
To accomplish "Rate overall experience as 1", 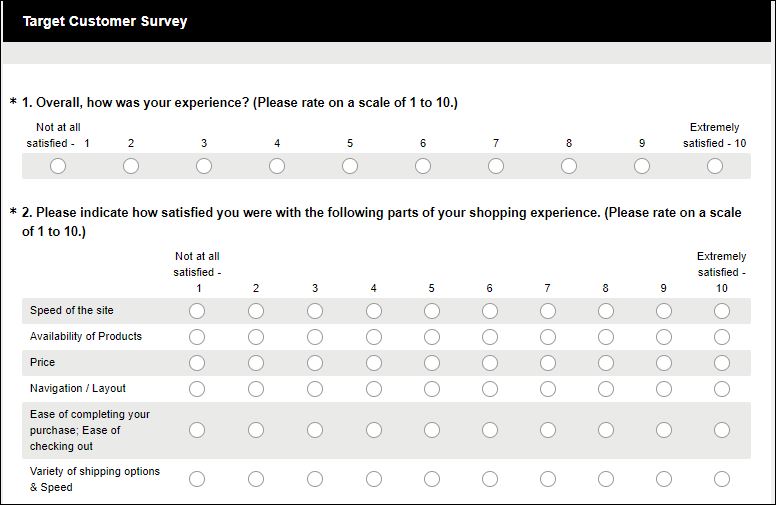I will (58, 166).
